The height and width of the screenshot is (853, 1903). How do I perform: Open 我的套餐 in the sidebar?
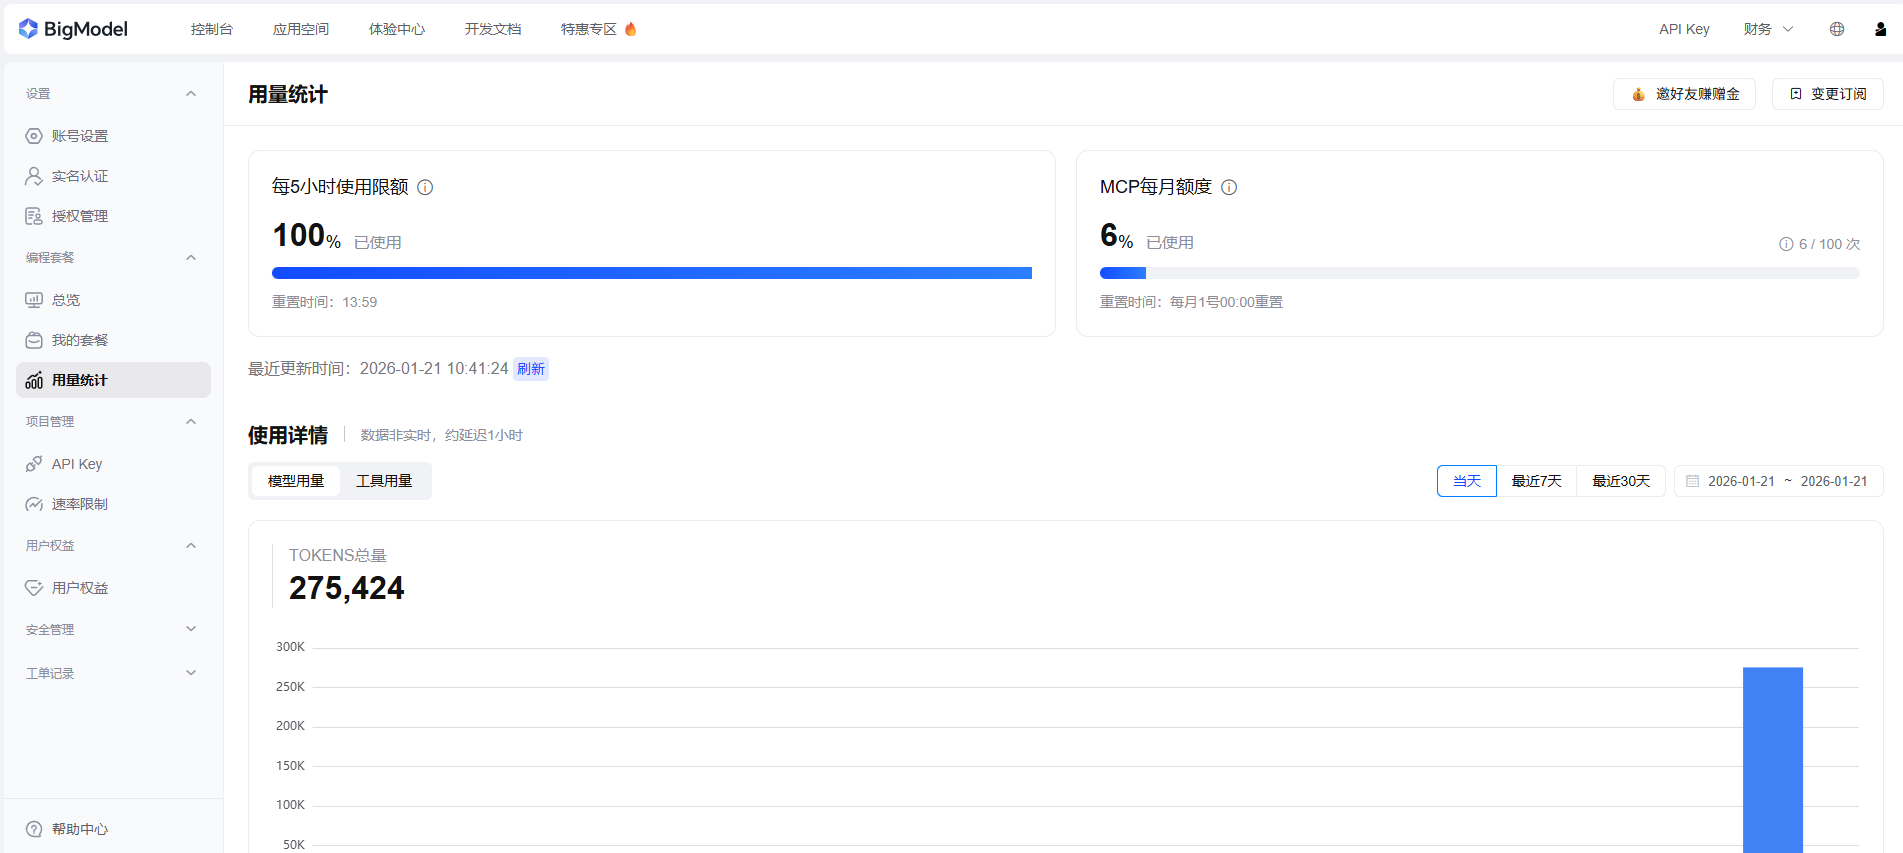click(80, 339)
